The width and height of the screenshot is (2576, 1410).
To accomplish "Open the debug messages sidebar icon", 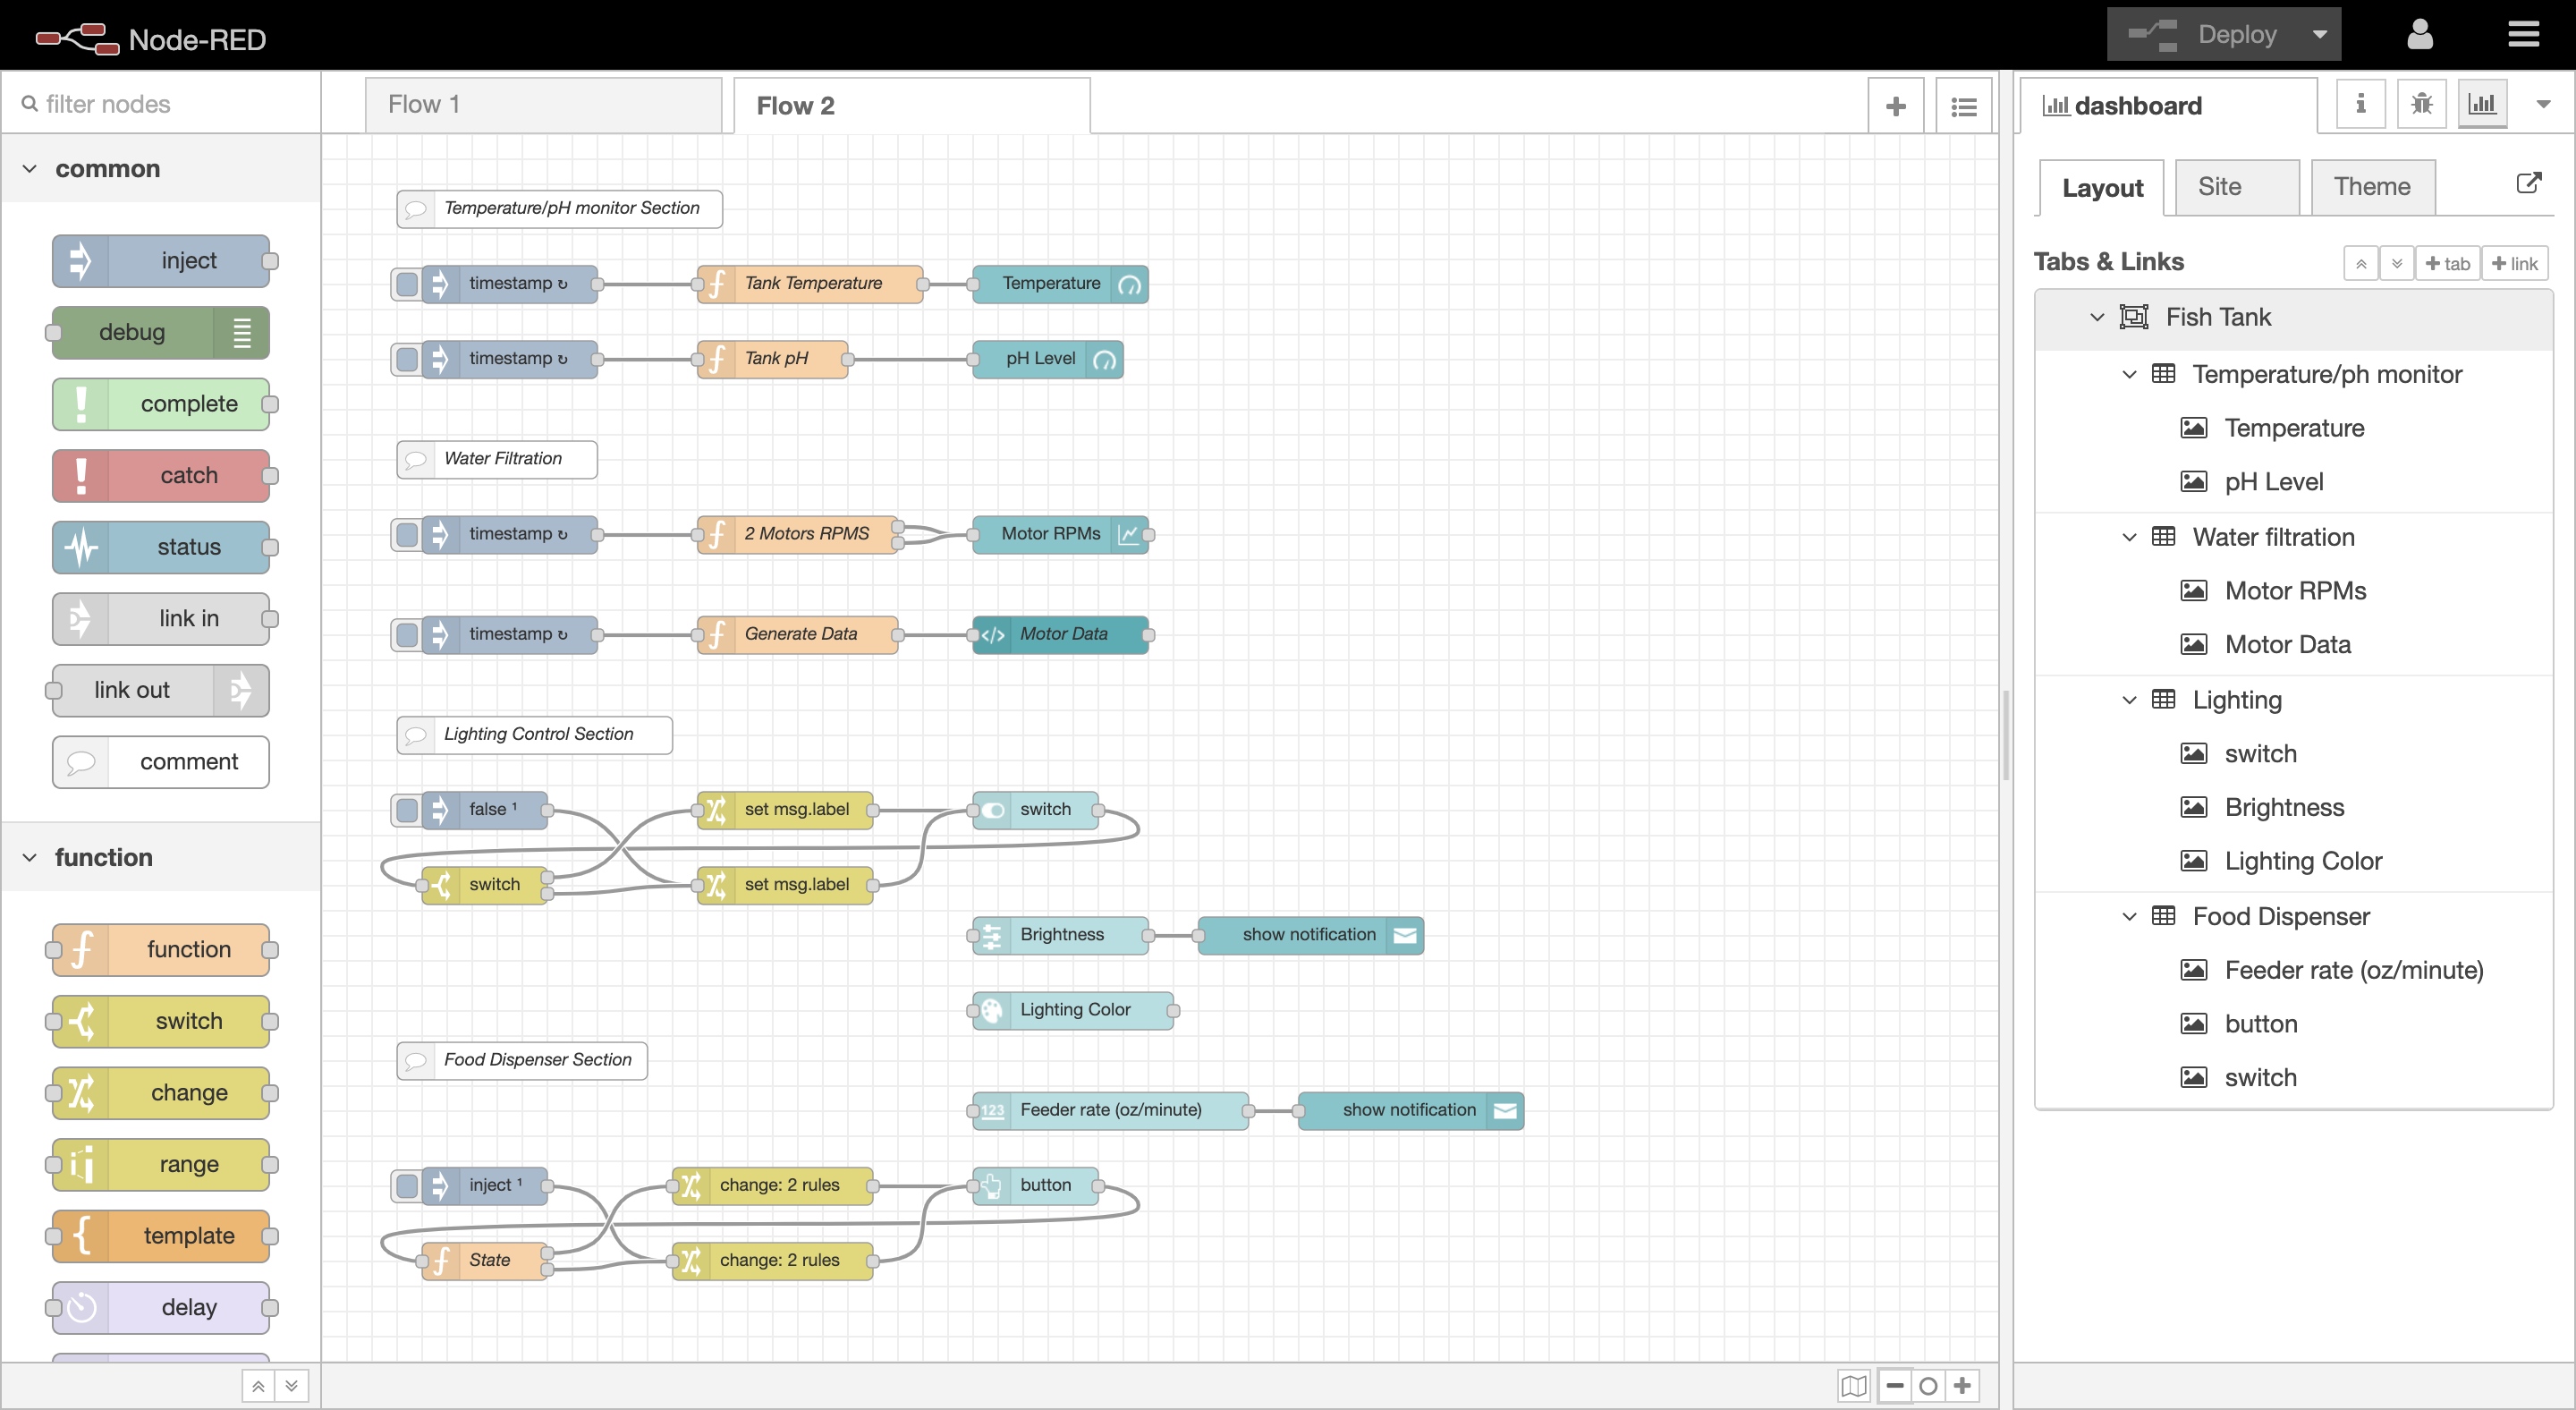I will (2421, 104).
